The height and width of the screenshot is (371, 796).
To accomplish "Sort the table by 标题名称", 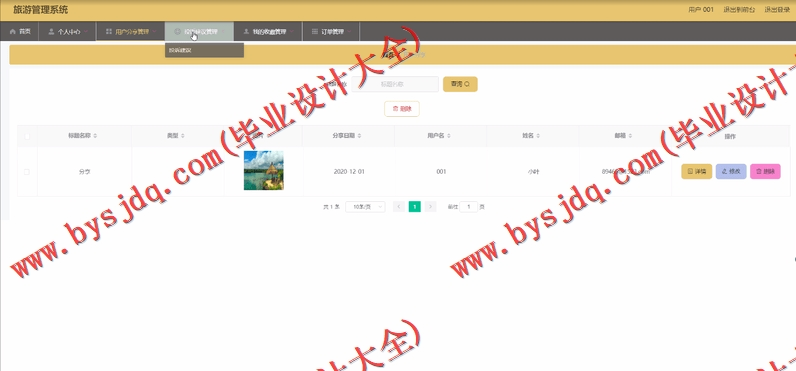I will 95,136.
